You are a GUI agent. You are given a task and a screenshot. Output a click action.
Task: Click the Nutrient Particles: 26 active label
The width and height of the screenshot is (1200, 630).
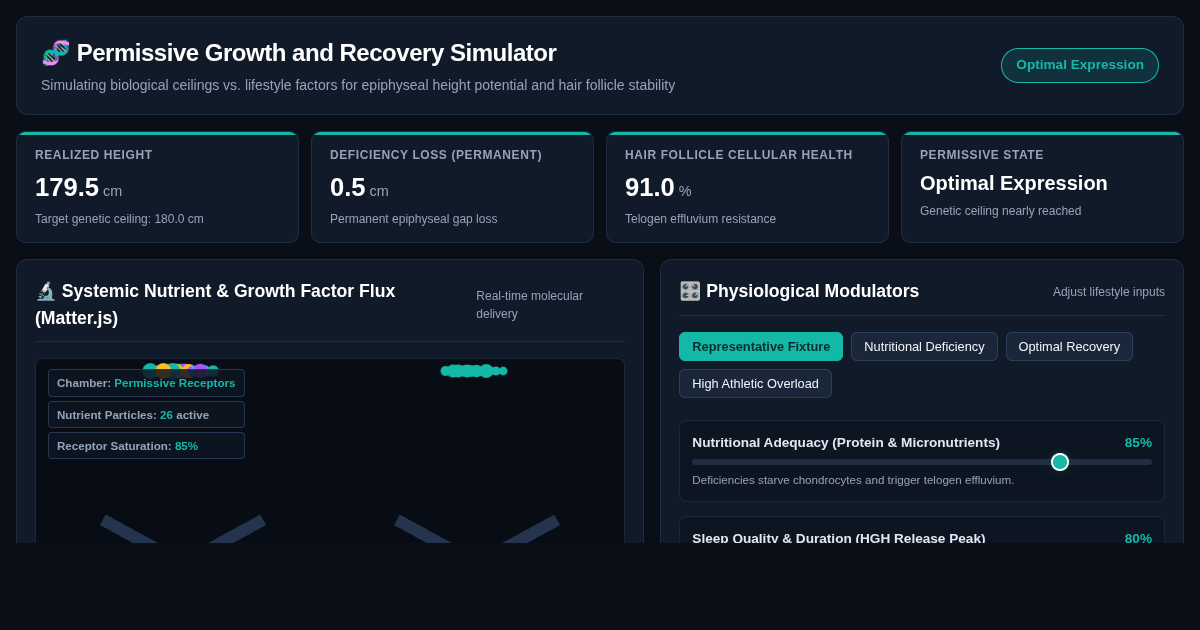pyautogui.click(x=146, y=415)
